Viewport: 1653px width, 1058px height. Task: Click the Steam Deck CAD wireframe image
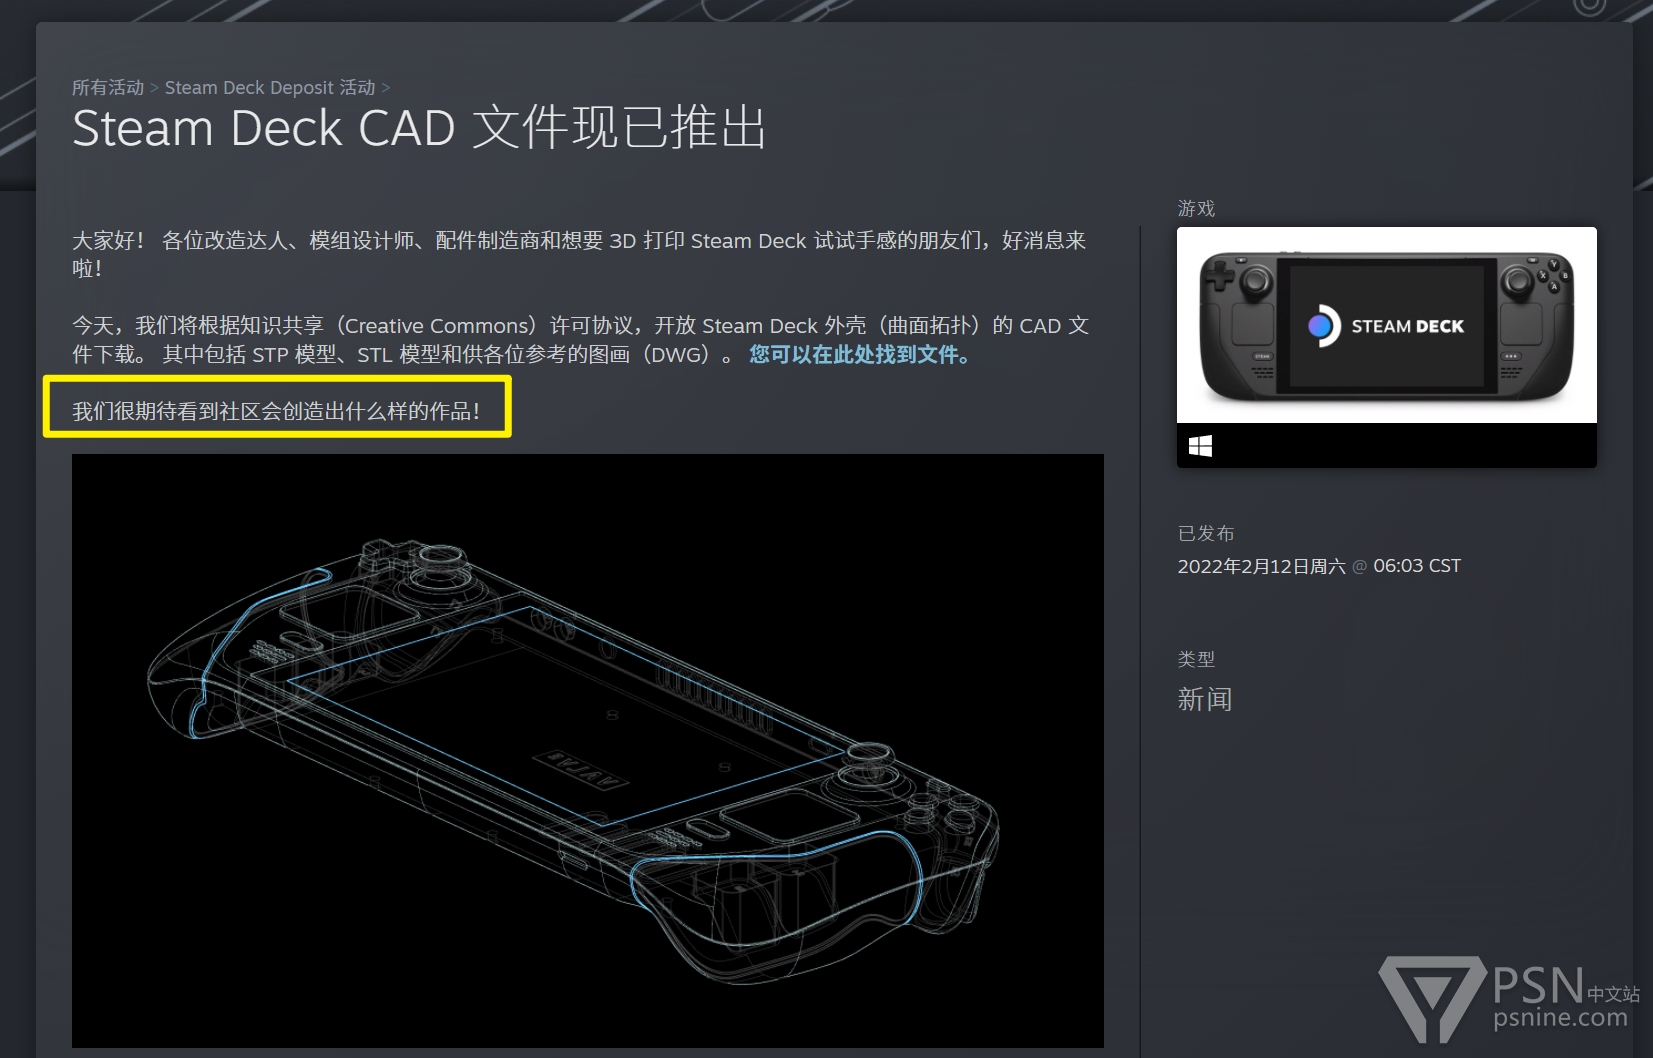point(588,751)
